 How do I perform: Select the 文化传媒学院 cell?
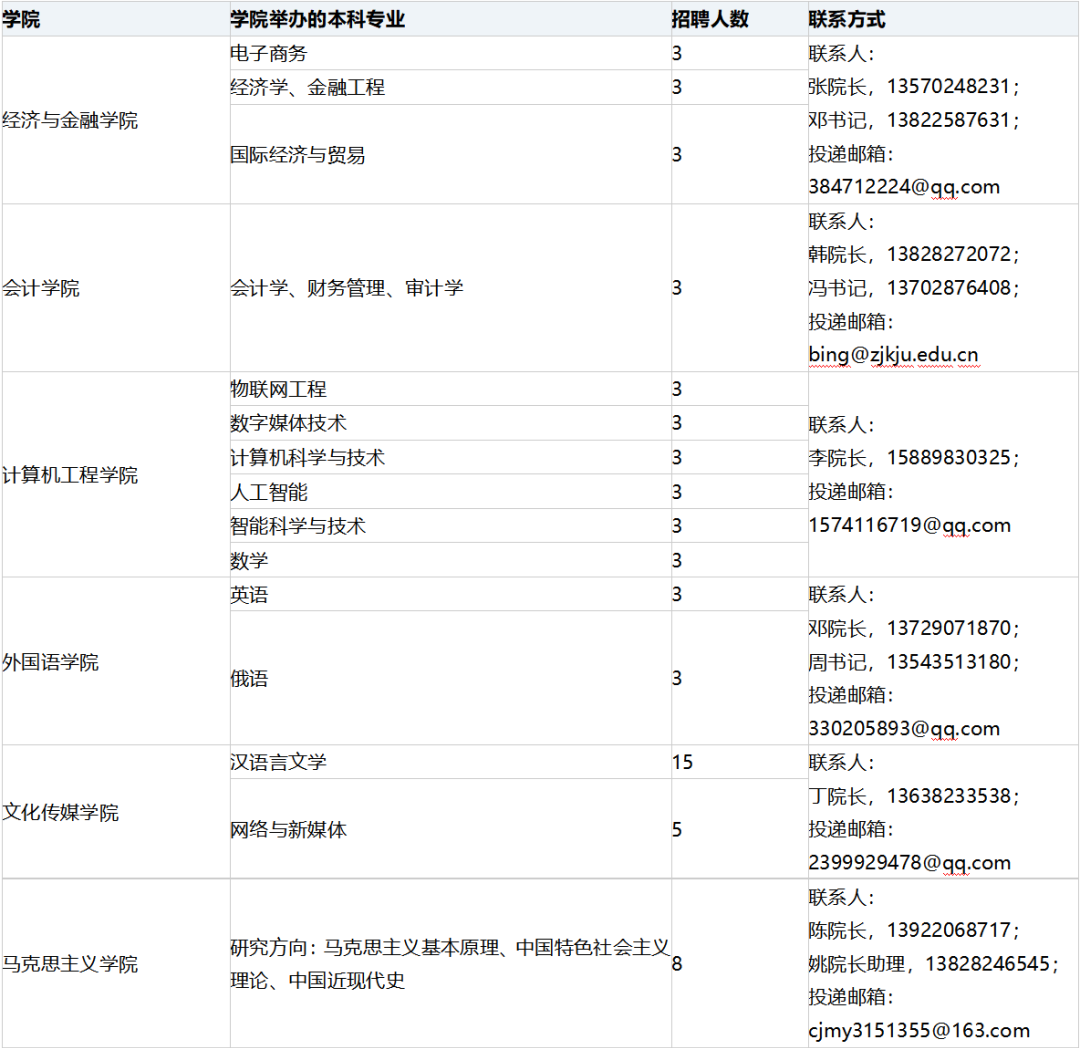click(116, 812)
